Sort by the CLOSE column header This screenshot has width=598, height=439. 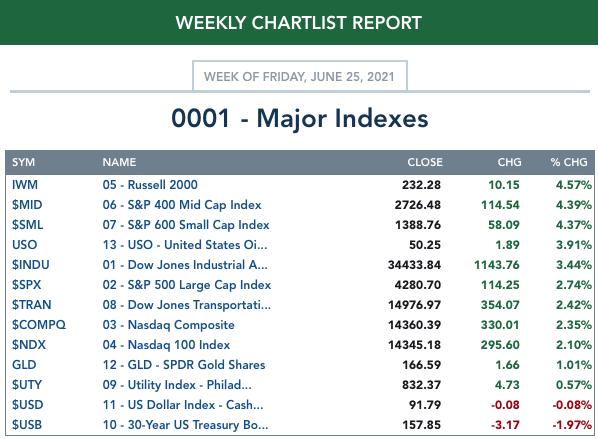point(425,162)
